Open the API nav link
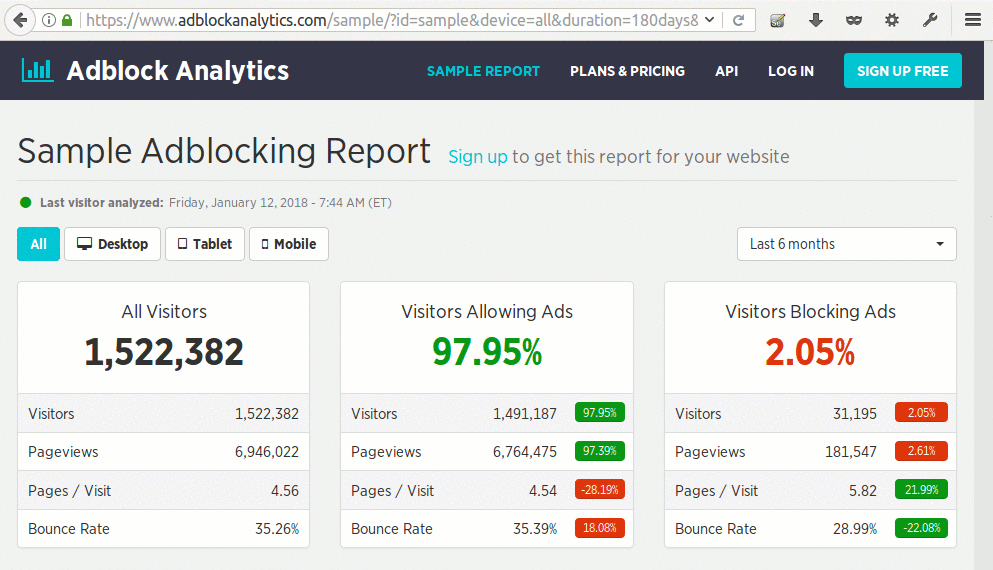 click(726, 71)
